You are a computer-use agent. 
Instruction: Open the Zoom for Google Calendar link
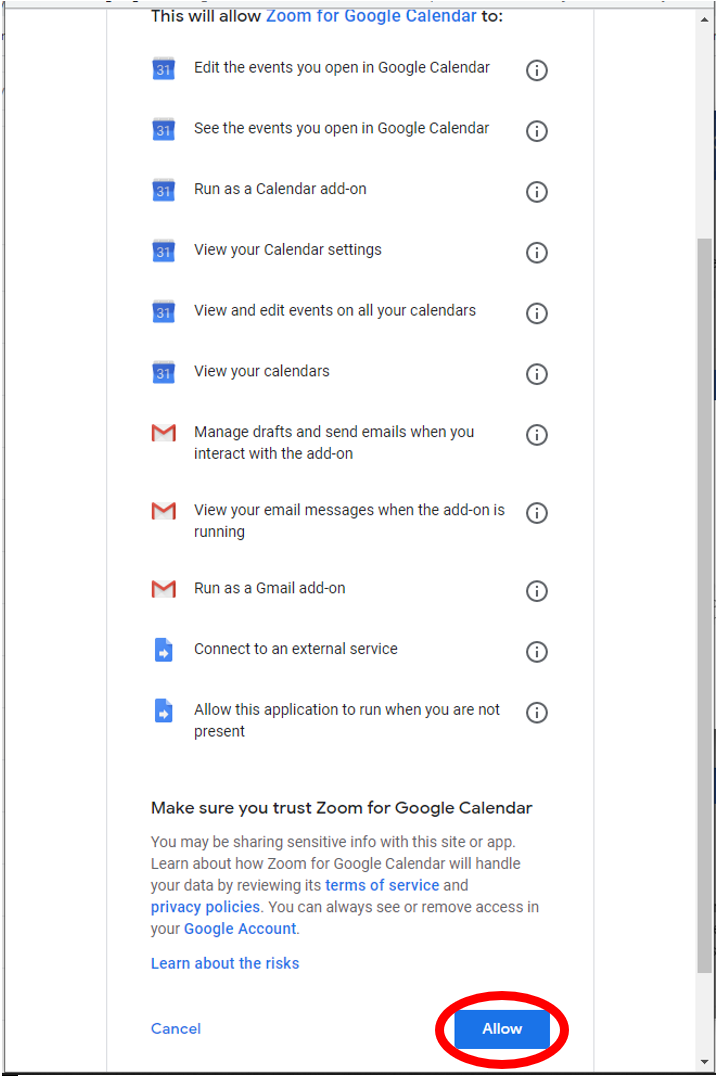tap(371, 16)
